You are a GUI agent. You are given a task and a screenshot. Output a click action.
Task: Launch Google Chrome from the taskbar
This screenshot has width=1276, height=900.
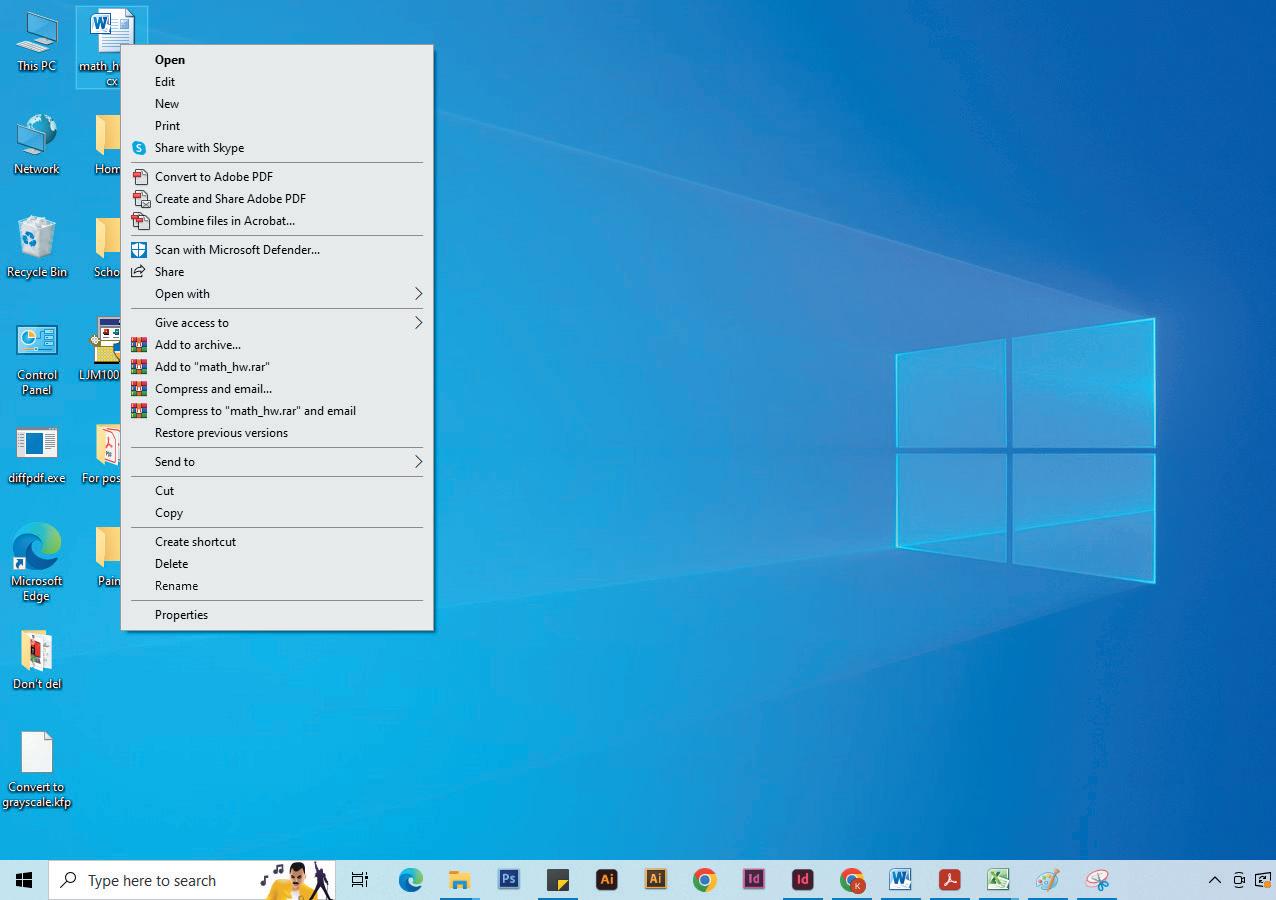click(705, 880)
